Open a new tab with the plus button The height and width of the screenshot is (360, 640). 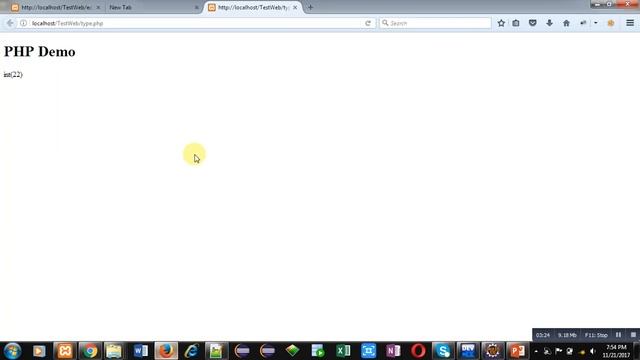[310, 7]
